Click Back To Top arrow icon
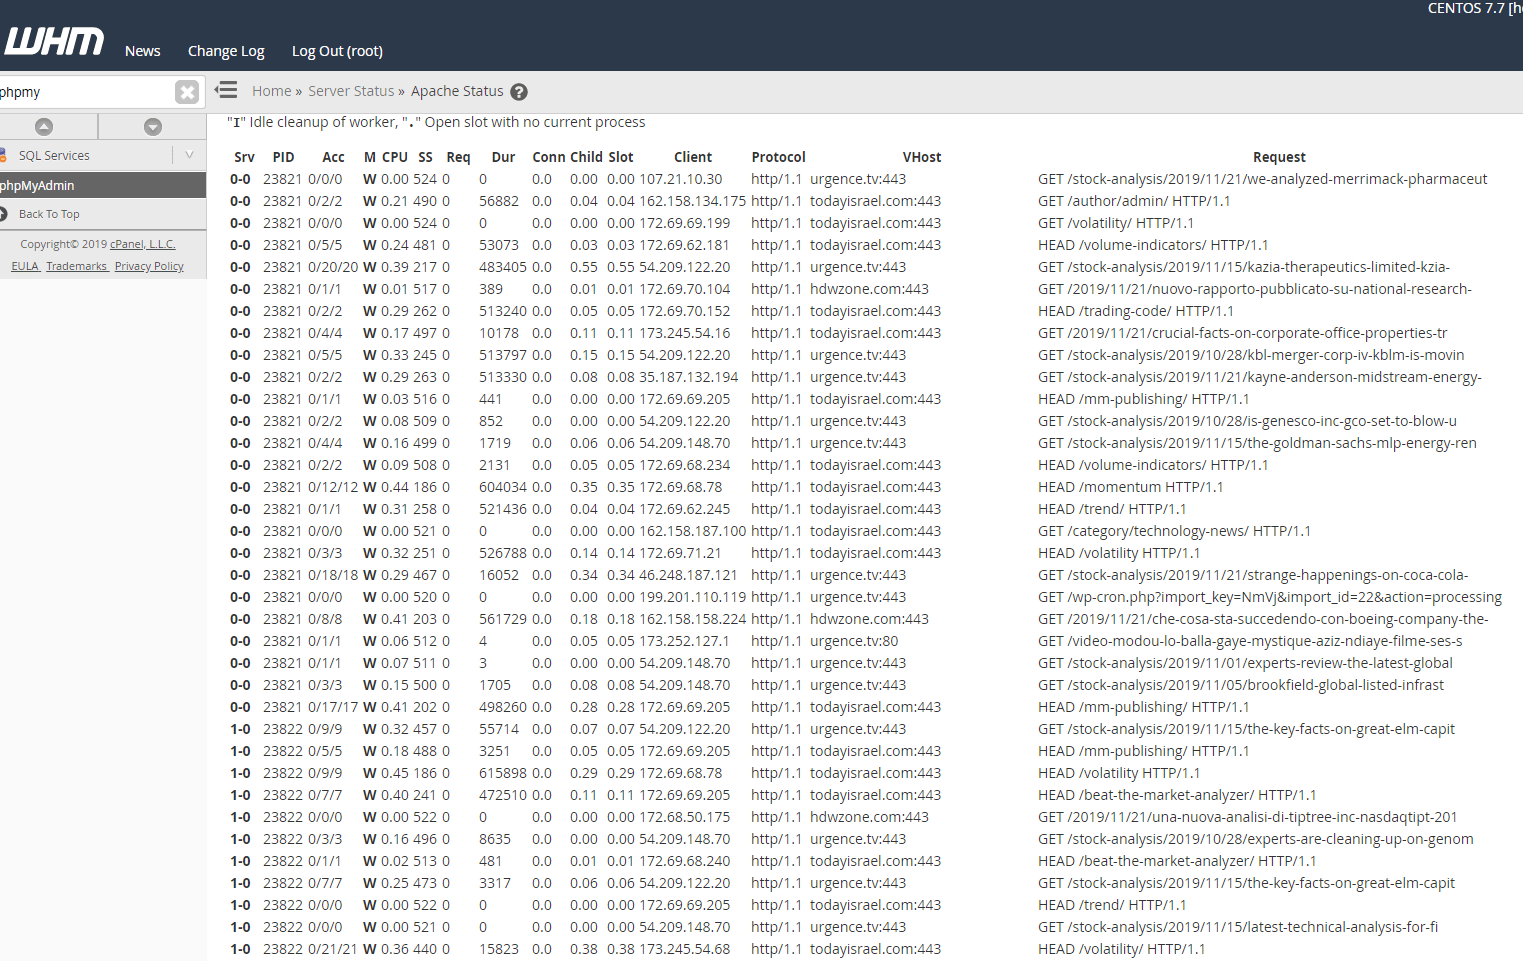The width and height of the screenshot is (1523, 961). point(3,213)
